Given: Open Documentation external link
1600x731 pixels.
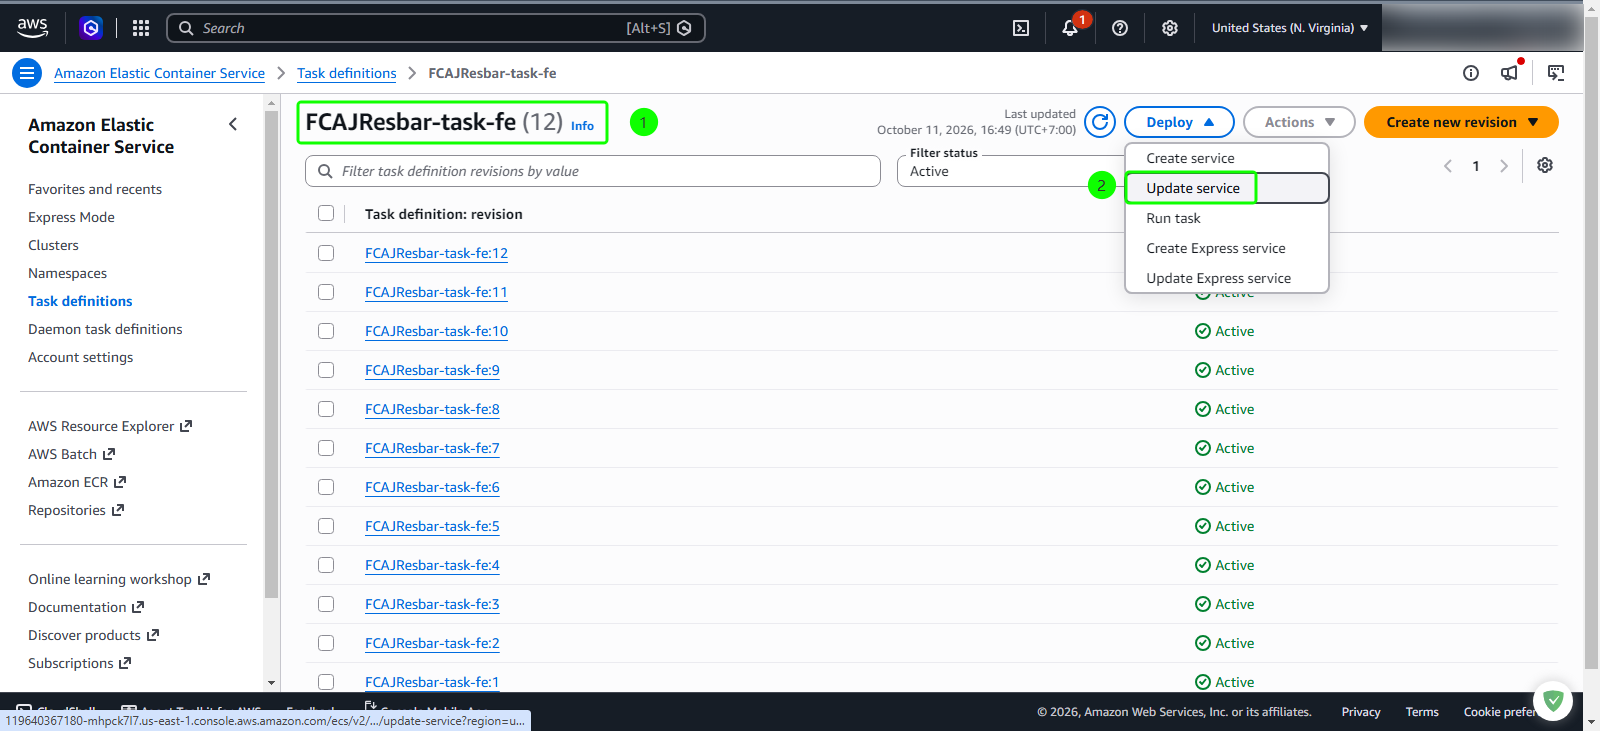Looking at the screenshot, I should coord(86,607).
